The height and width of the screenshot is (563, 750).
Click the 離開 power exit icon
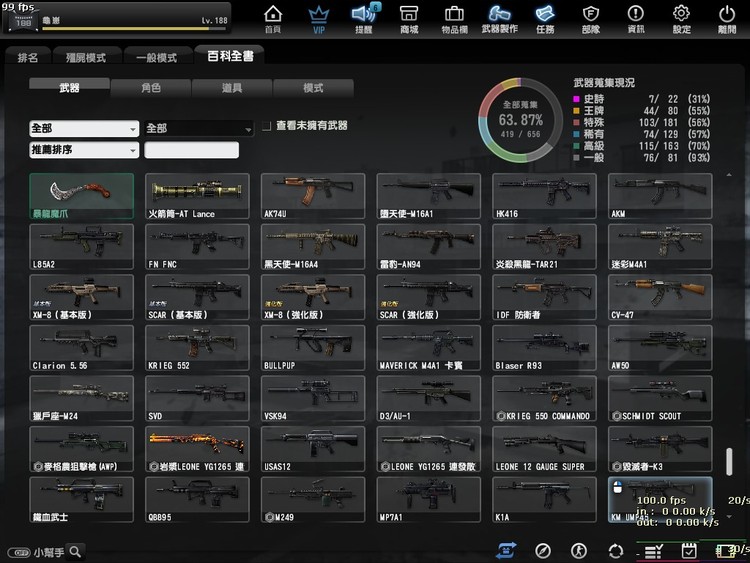click(727, 19)
